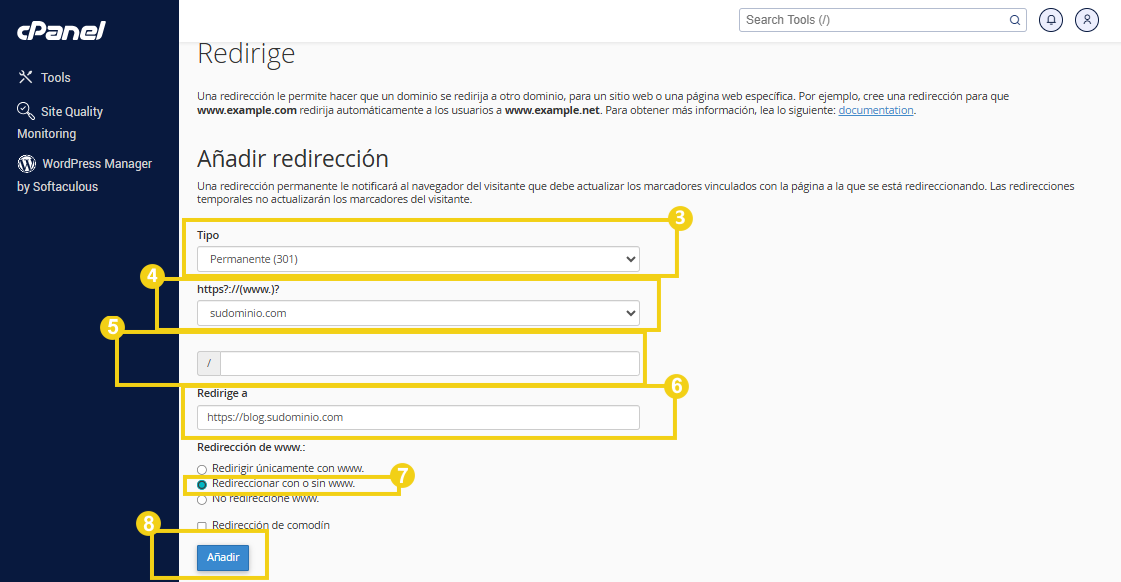Click the WordPress logo icon in sidebar
This screenshot has height=582, width=1121.
26,163
